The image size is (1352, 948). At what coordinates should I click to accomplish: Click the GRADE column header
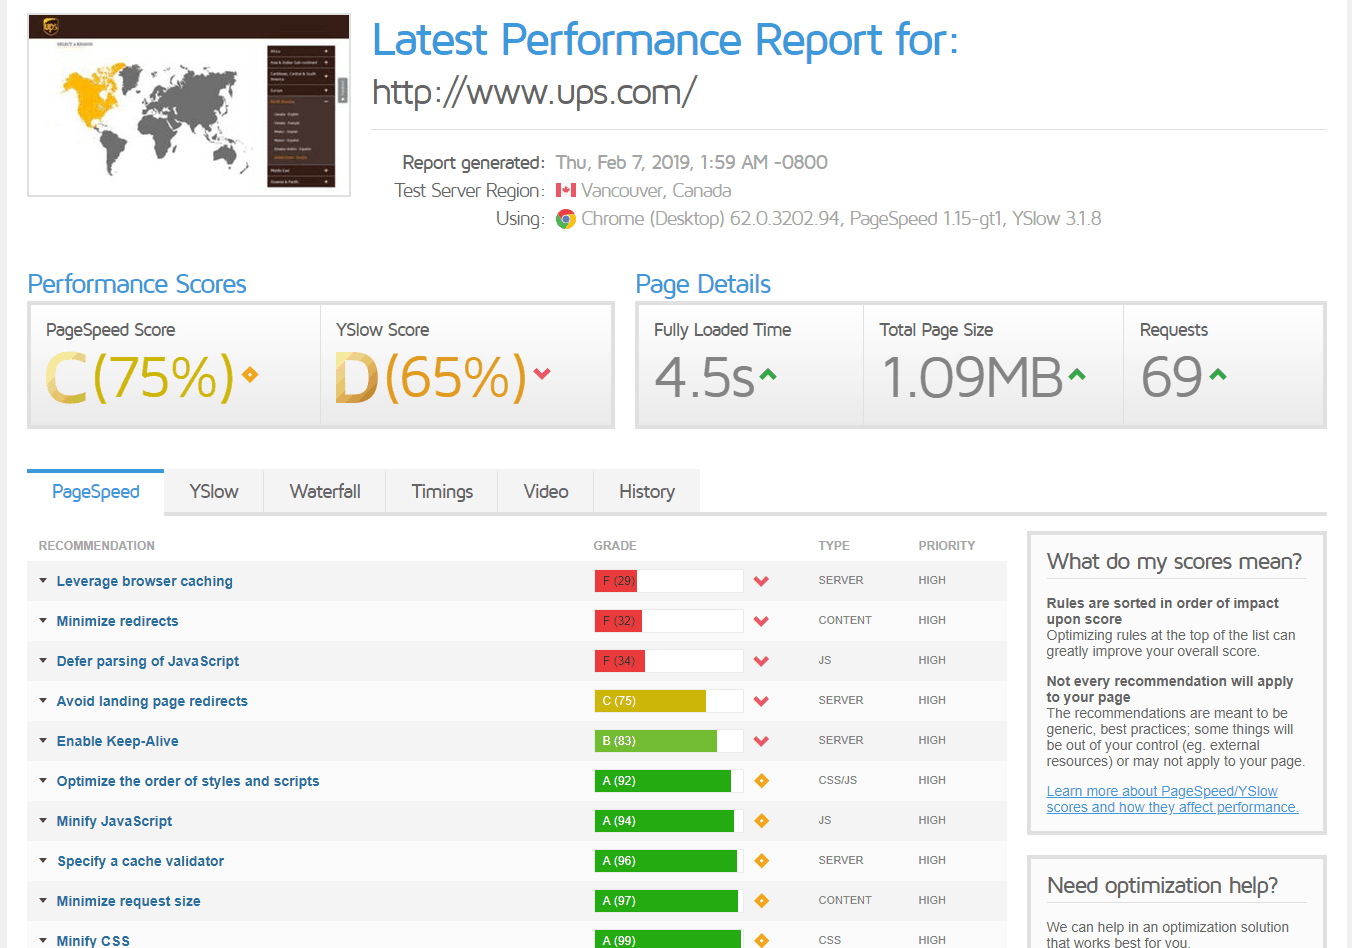click(615, 546)
